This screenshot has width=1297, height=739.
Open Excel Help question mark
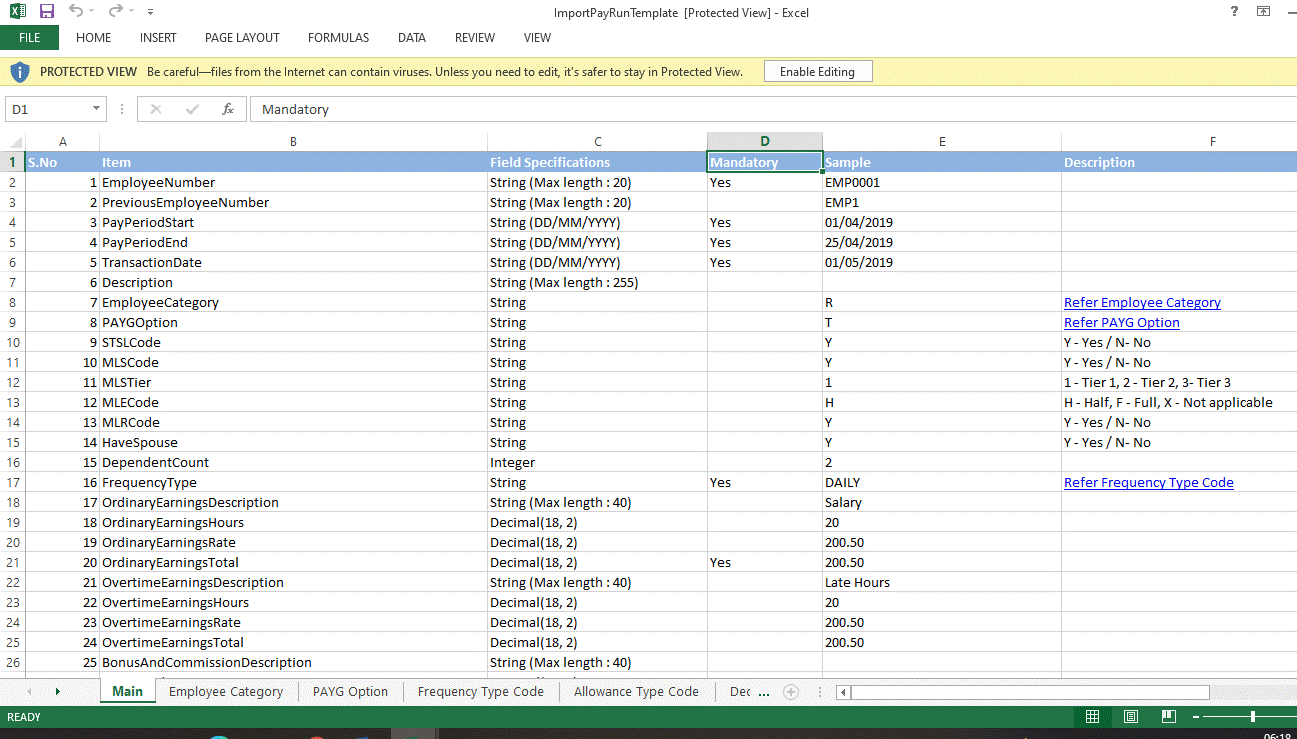tap(1234, 12)
